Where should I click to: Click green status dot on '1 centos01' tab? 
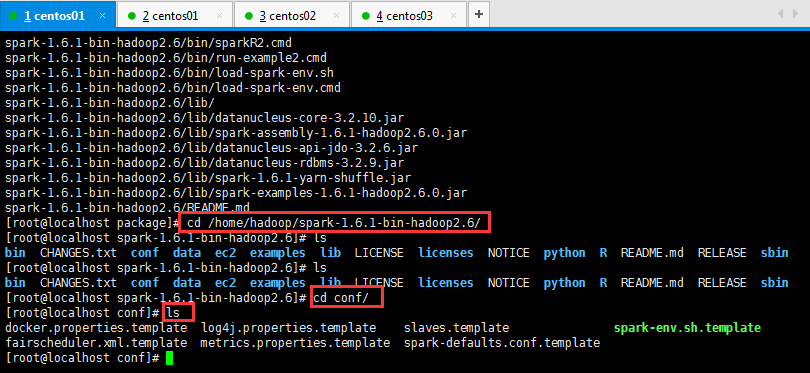click(x=13, y=16)
